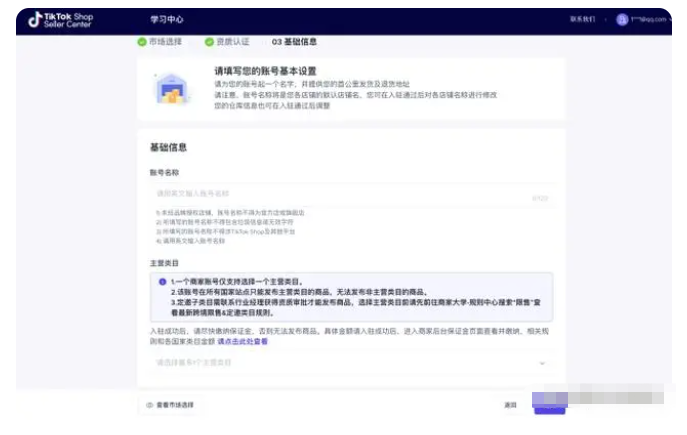Click the user avatar icon
Screen dimensions: 687x435
(621, 19)
